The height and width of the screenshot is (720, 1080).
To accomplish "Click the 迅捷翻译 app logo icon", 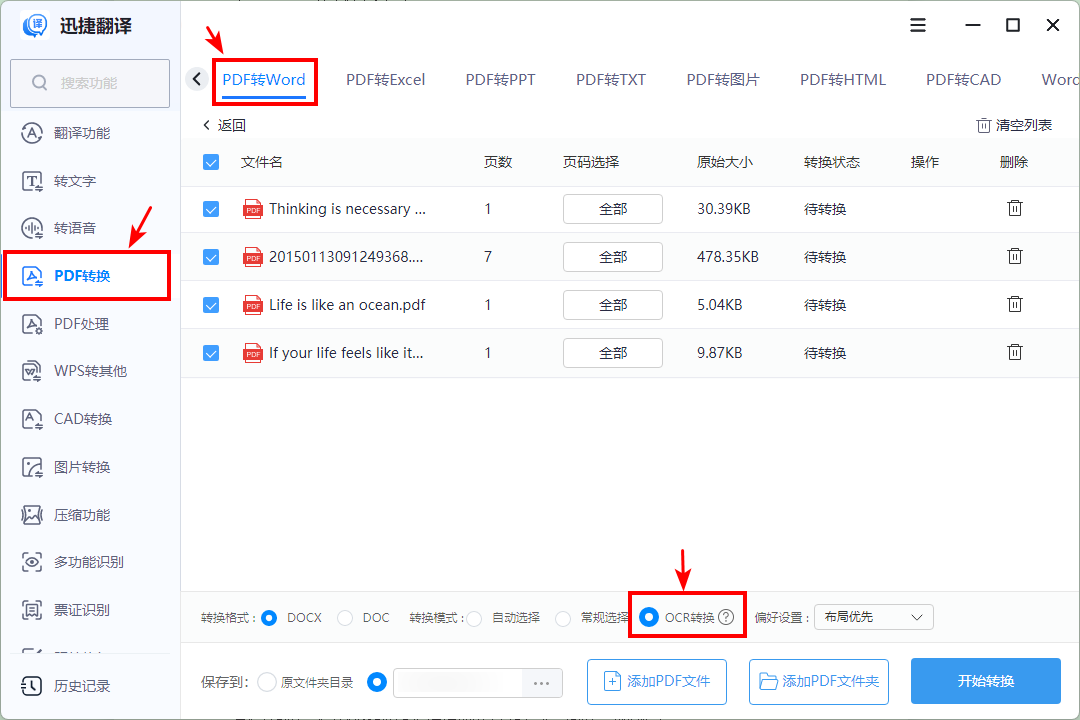I will (x=35, y=25).
